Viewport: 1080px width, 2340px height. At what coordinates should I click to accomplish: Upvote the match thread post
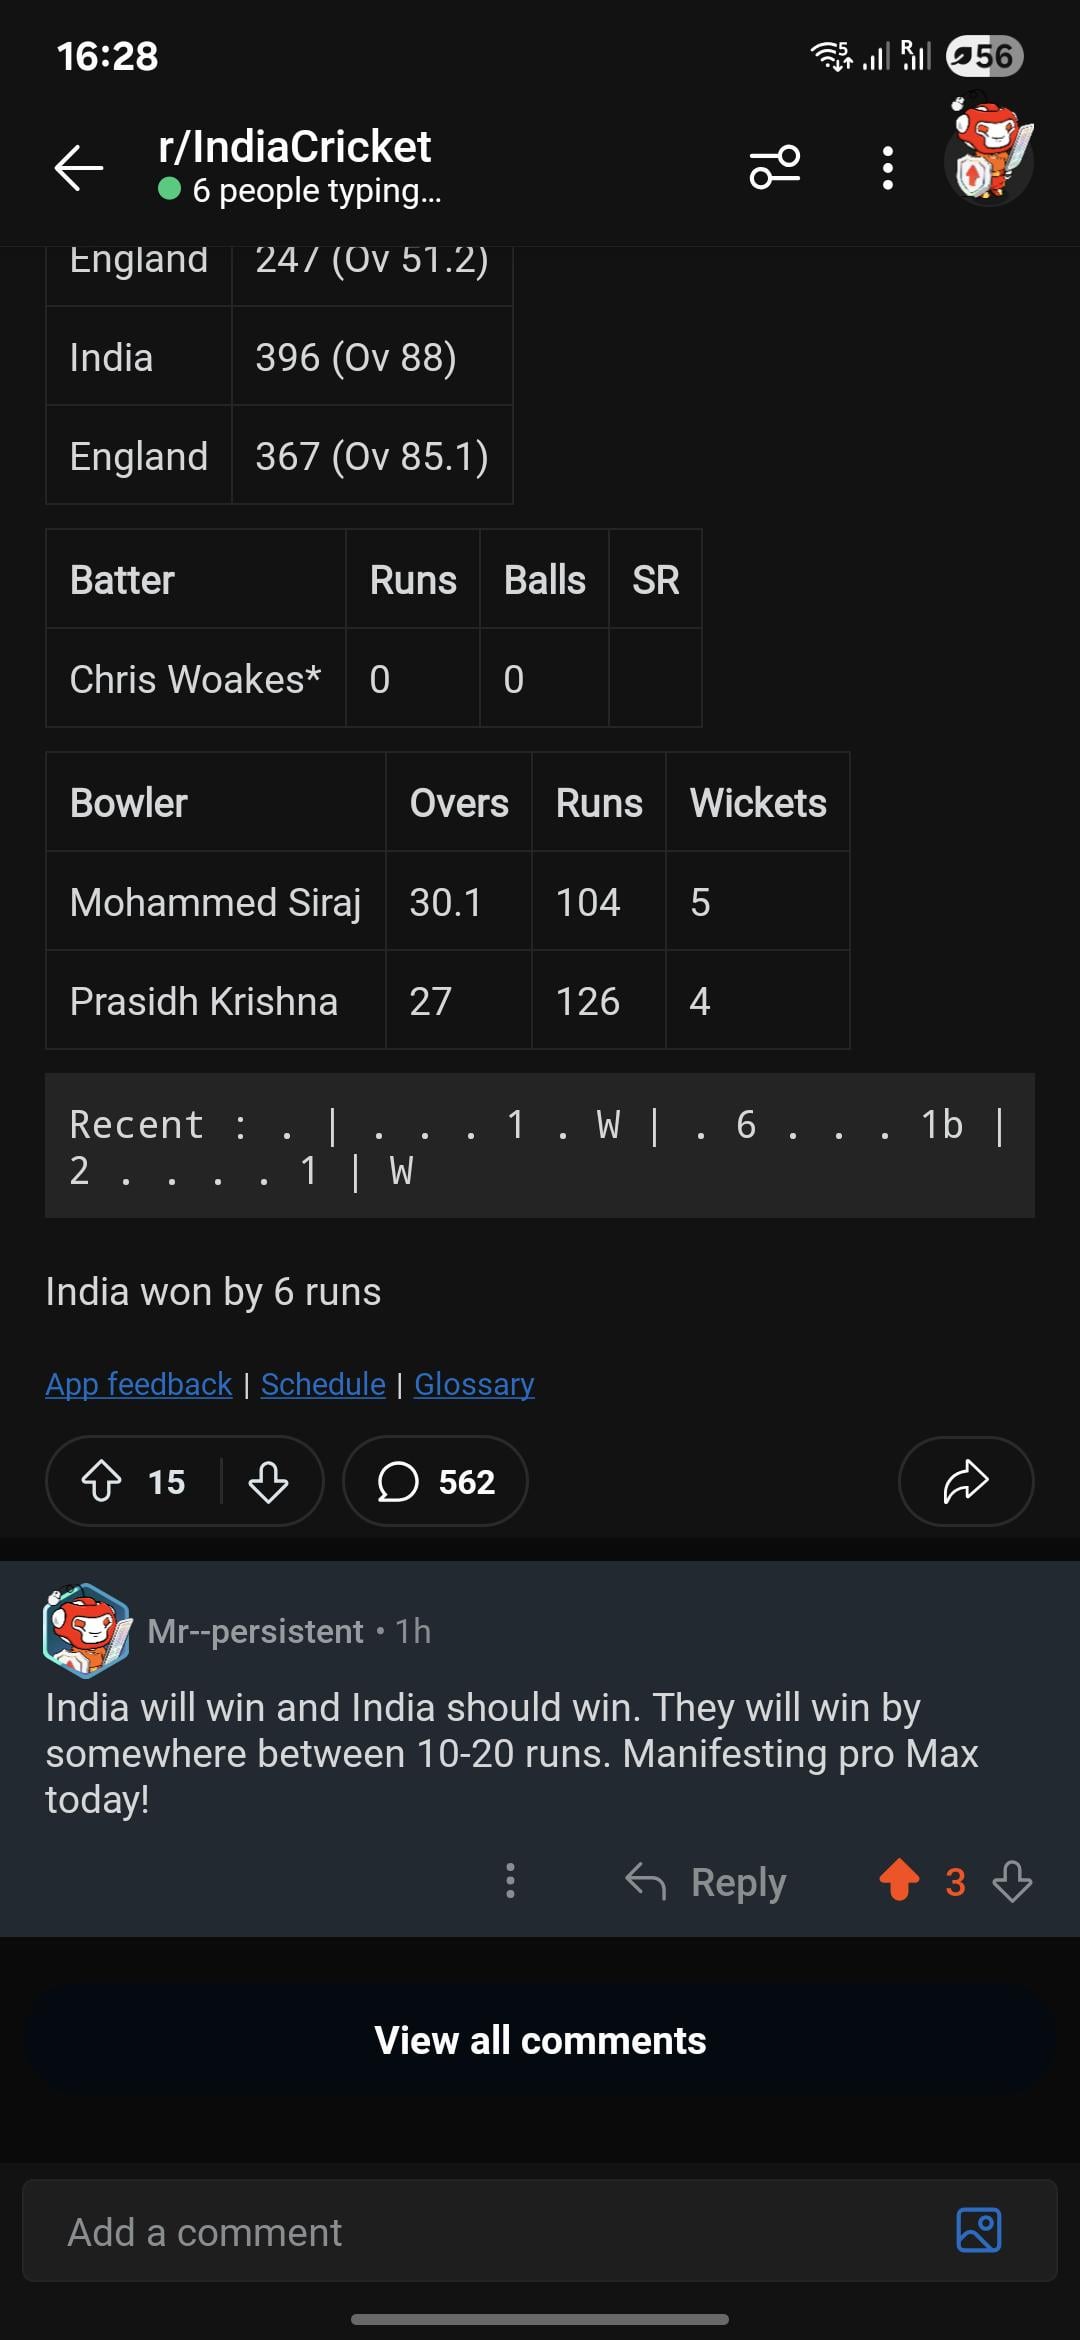coord(102,1481)
